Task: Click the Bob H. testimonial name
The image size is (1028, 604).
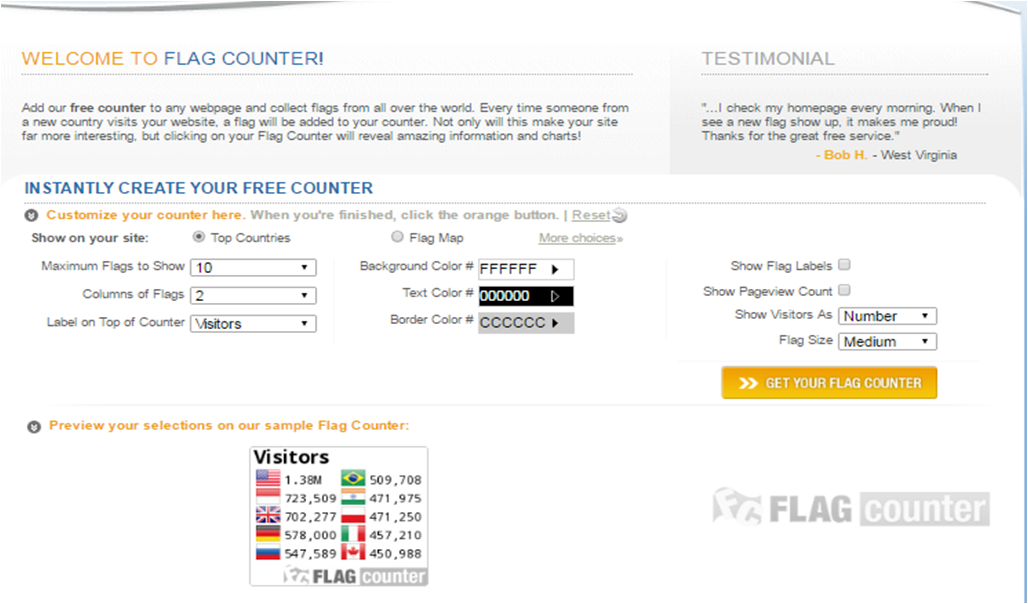Action: tap(845, 155)
